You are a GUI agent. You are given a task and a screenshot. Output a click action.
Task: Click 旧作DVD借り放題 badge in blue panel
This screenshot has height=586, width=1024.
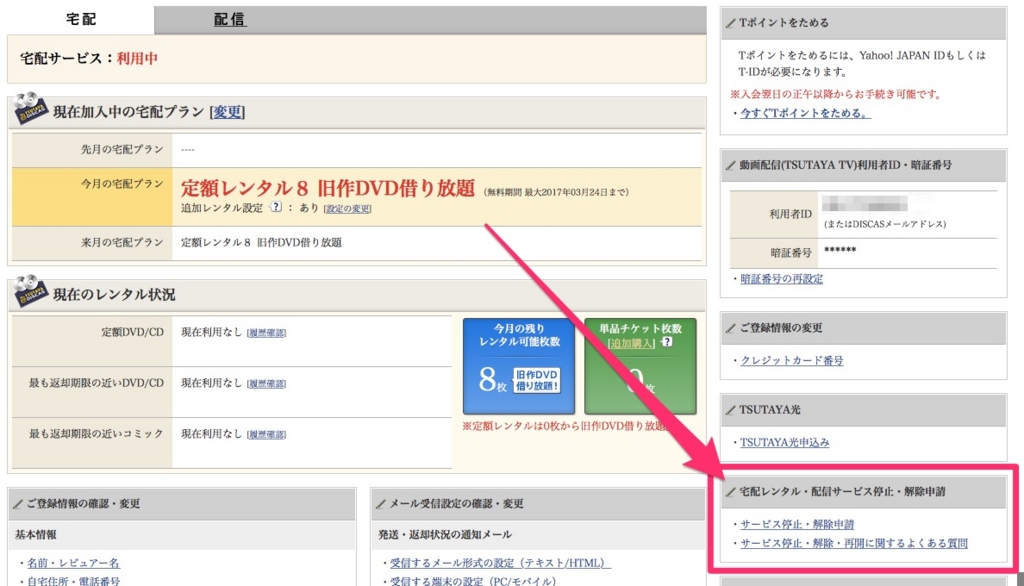tap(536, 380)
